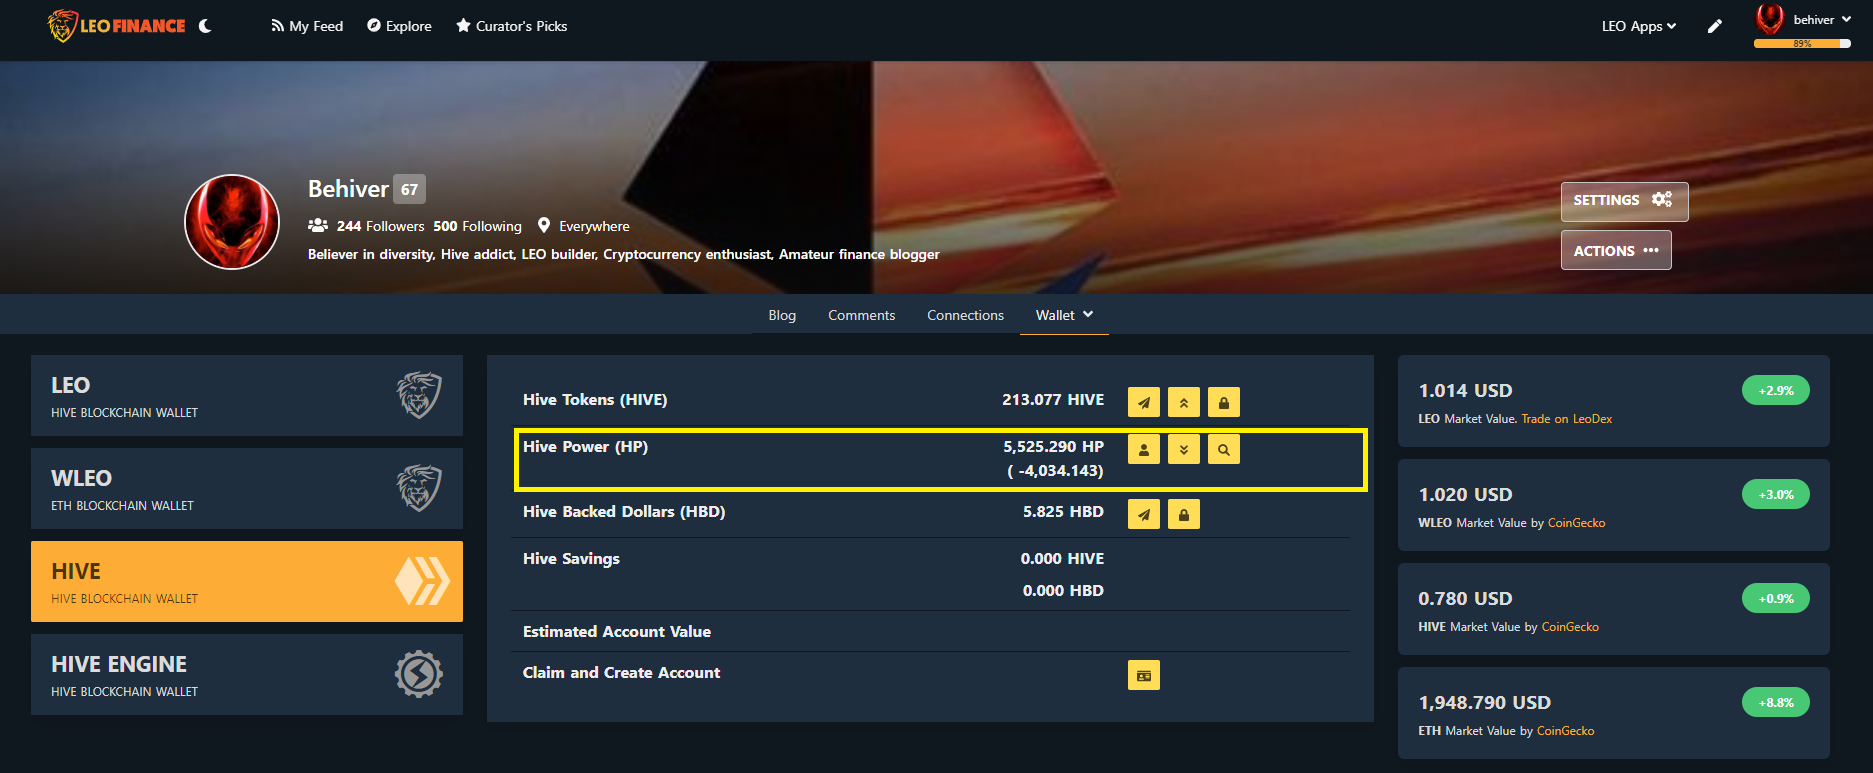Viewport: 1873px width, 773px height.
Task: Click the 0.780 USD HIVE value
Action: [x=1465, y=599]
